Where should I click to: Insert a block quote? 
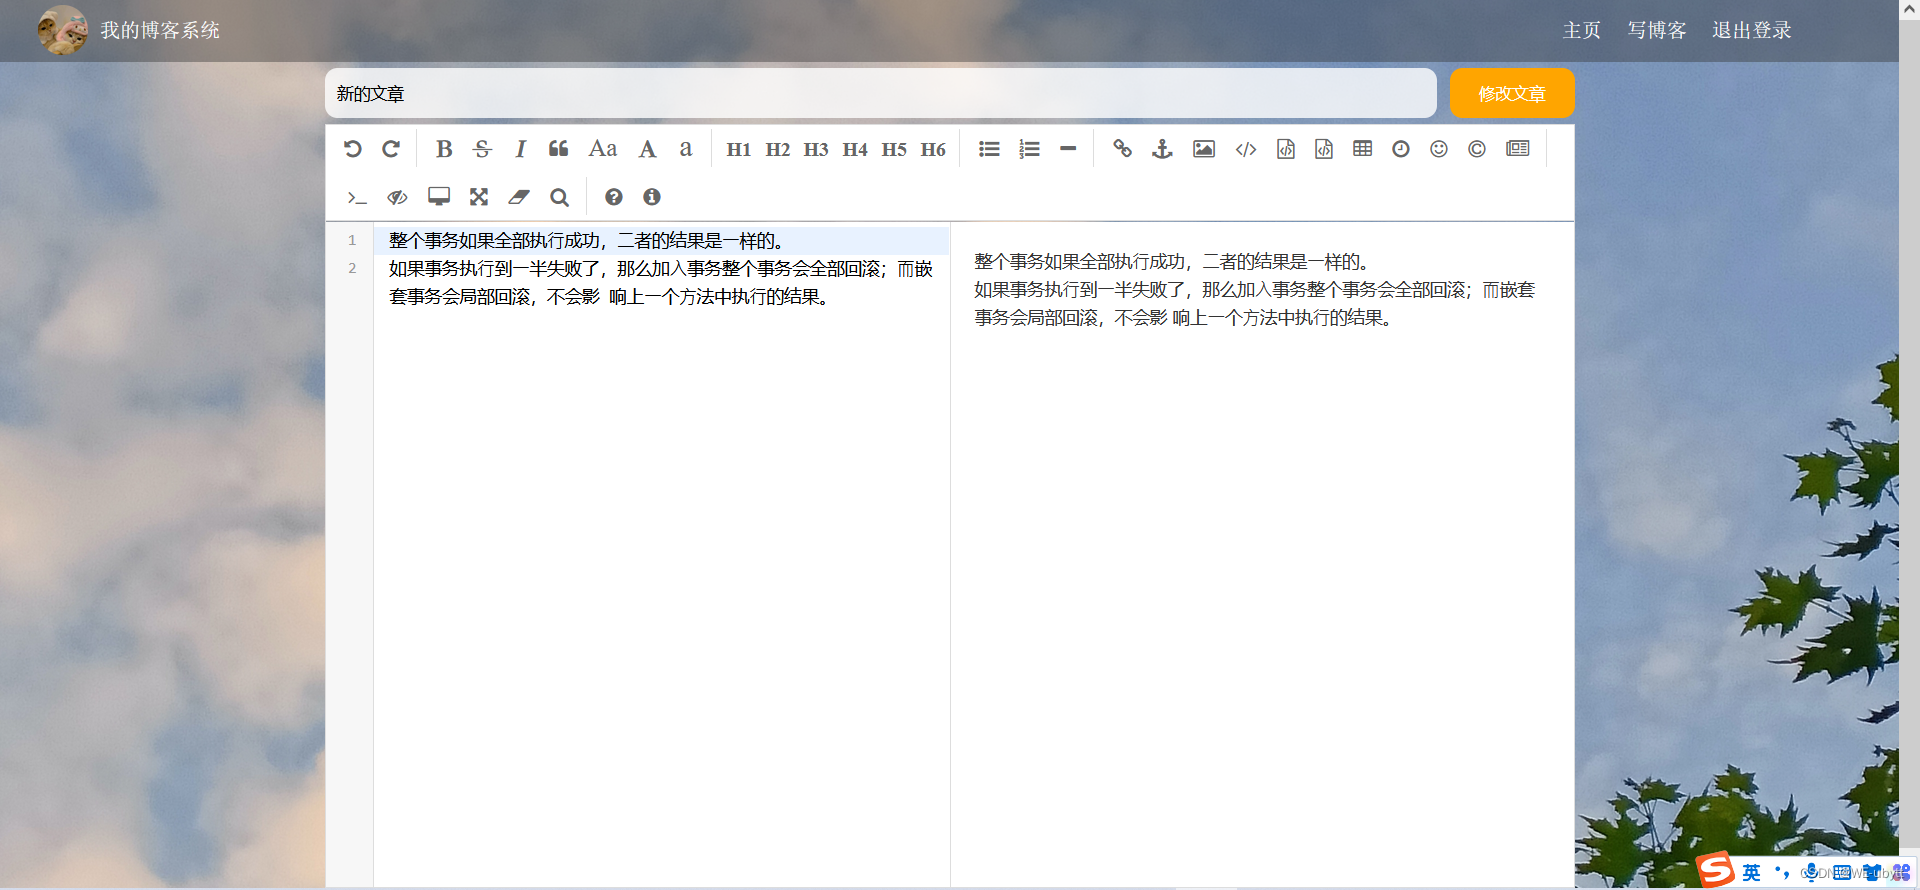[559, 149]
